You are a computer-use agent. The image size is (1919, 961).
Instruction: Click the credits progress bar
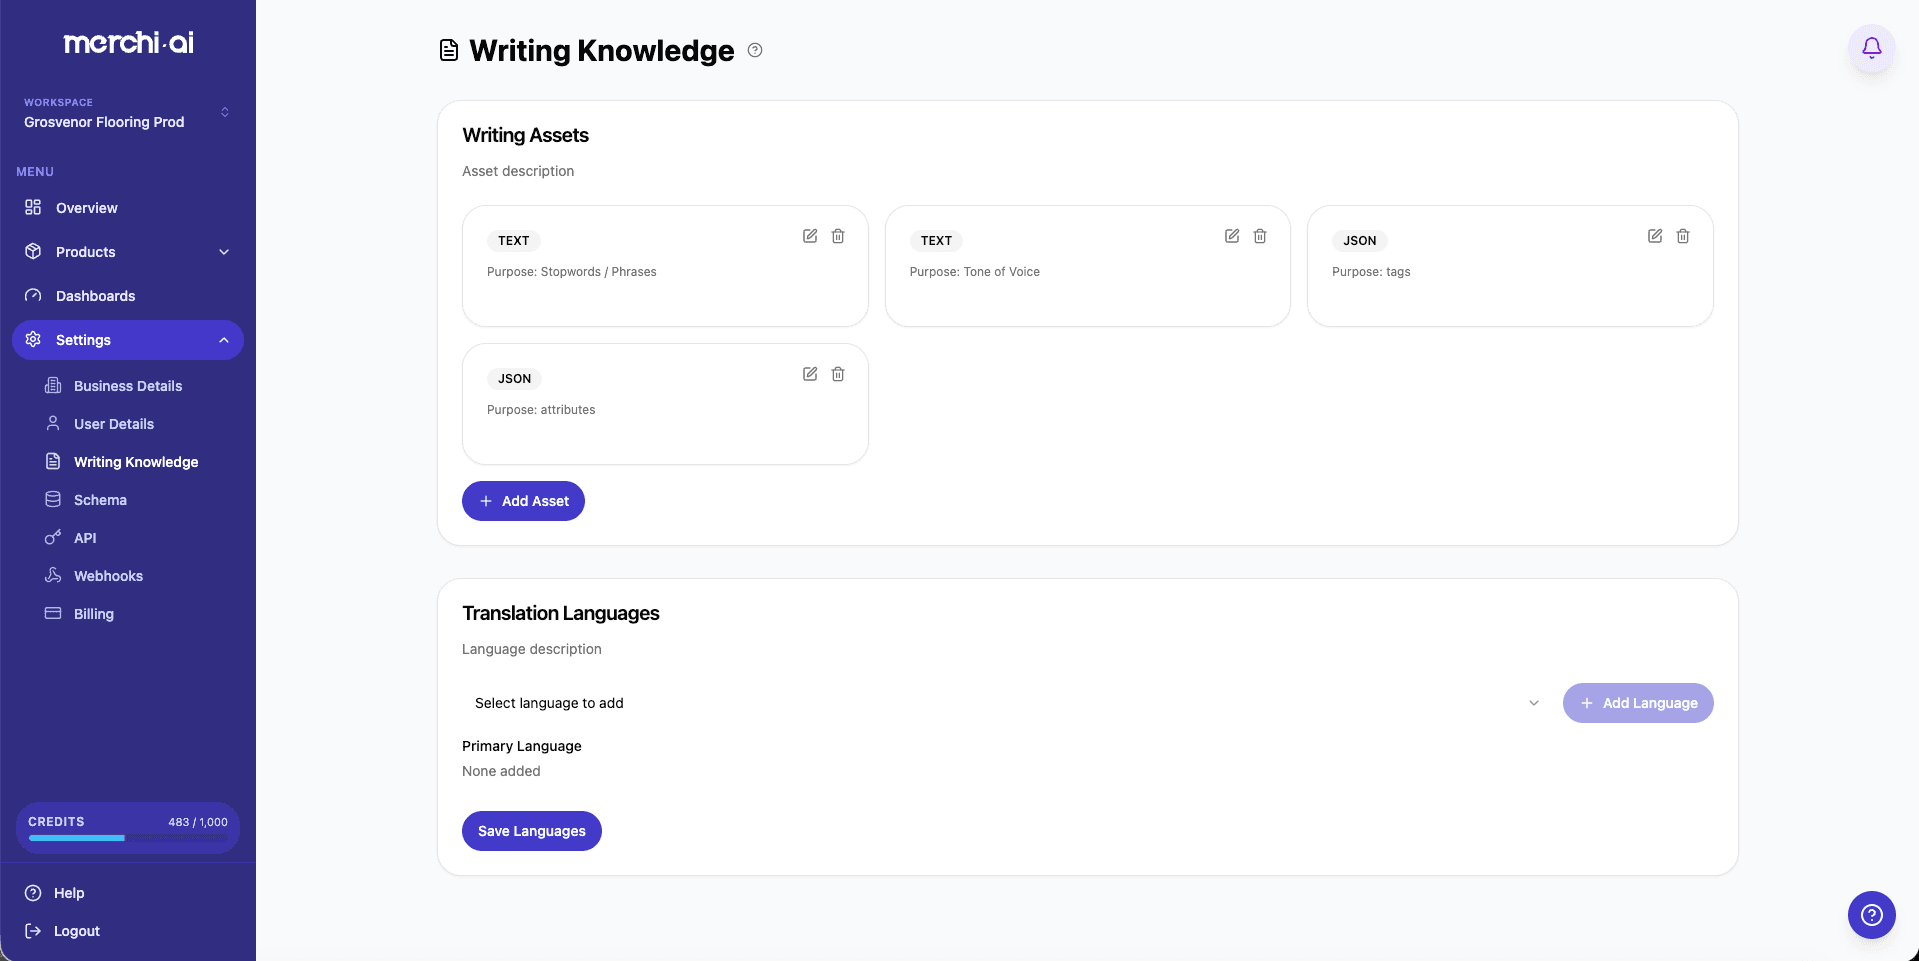(127, 839)
